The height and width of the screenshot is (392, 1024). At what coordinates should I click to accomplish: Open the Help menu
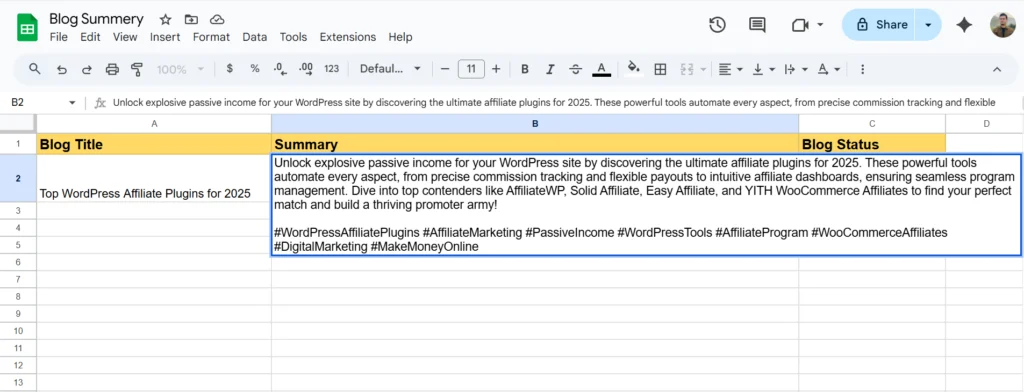click(400, 37)
